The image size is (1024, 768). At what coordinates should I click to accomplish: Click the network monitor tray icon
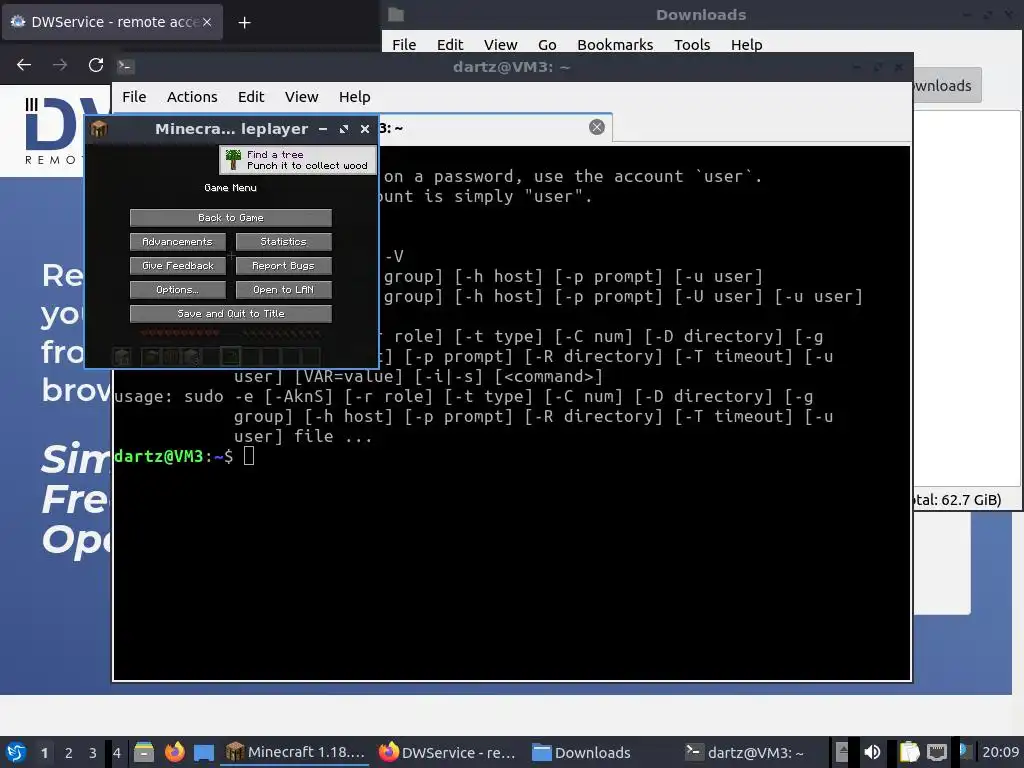click(937, 752)
